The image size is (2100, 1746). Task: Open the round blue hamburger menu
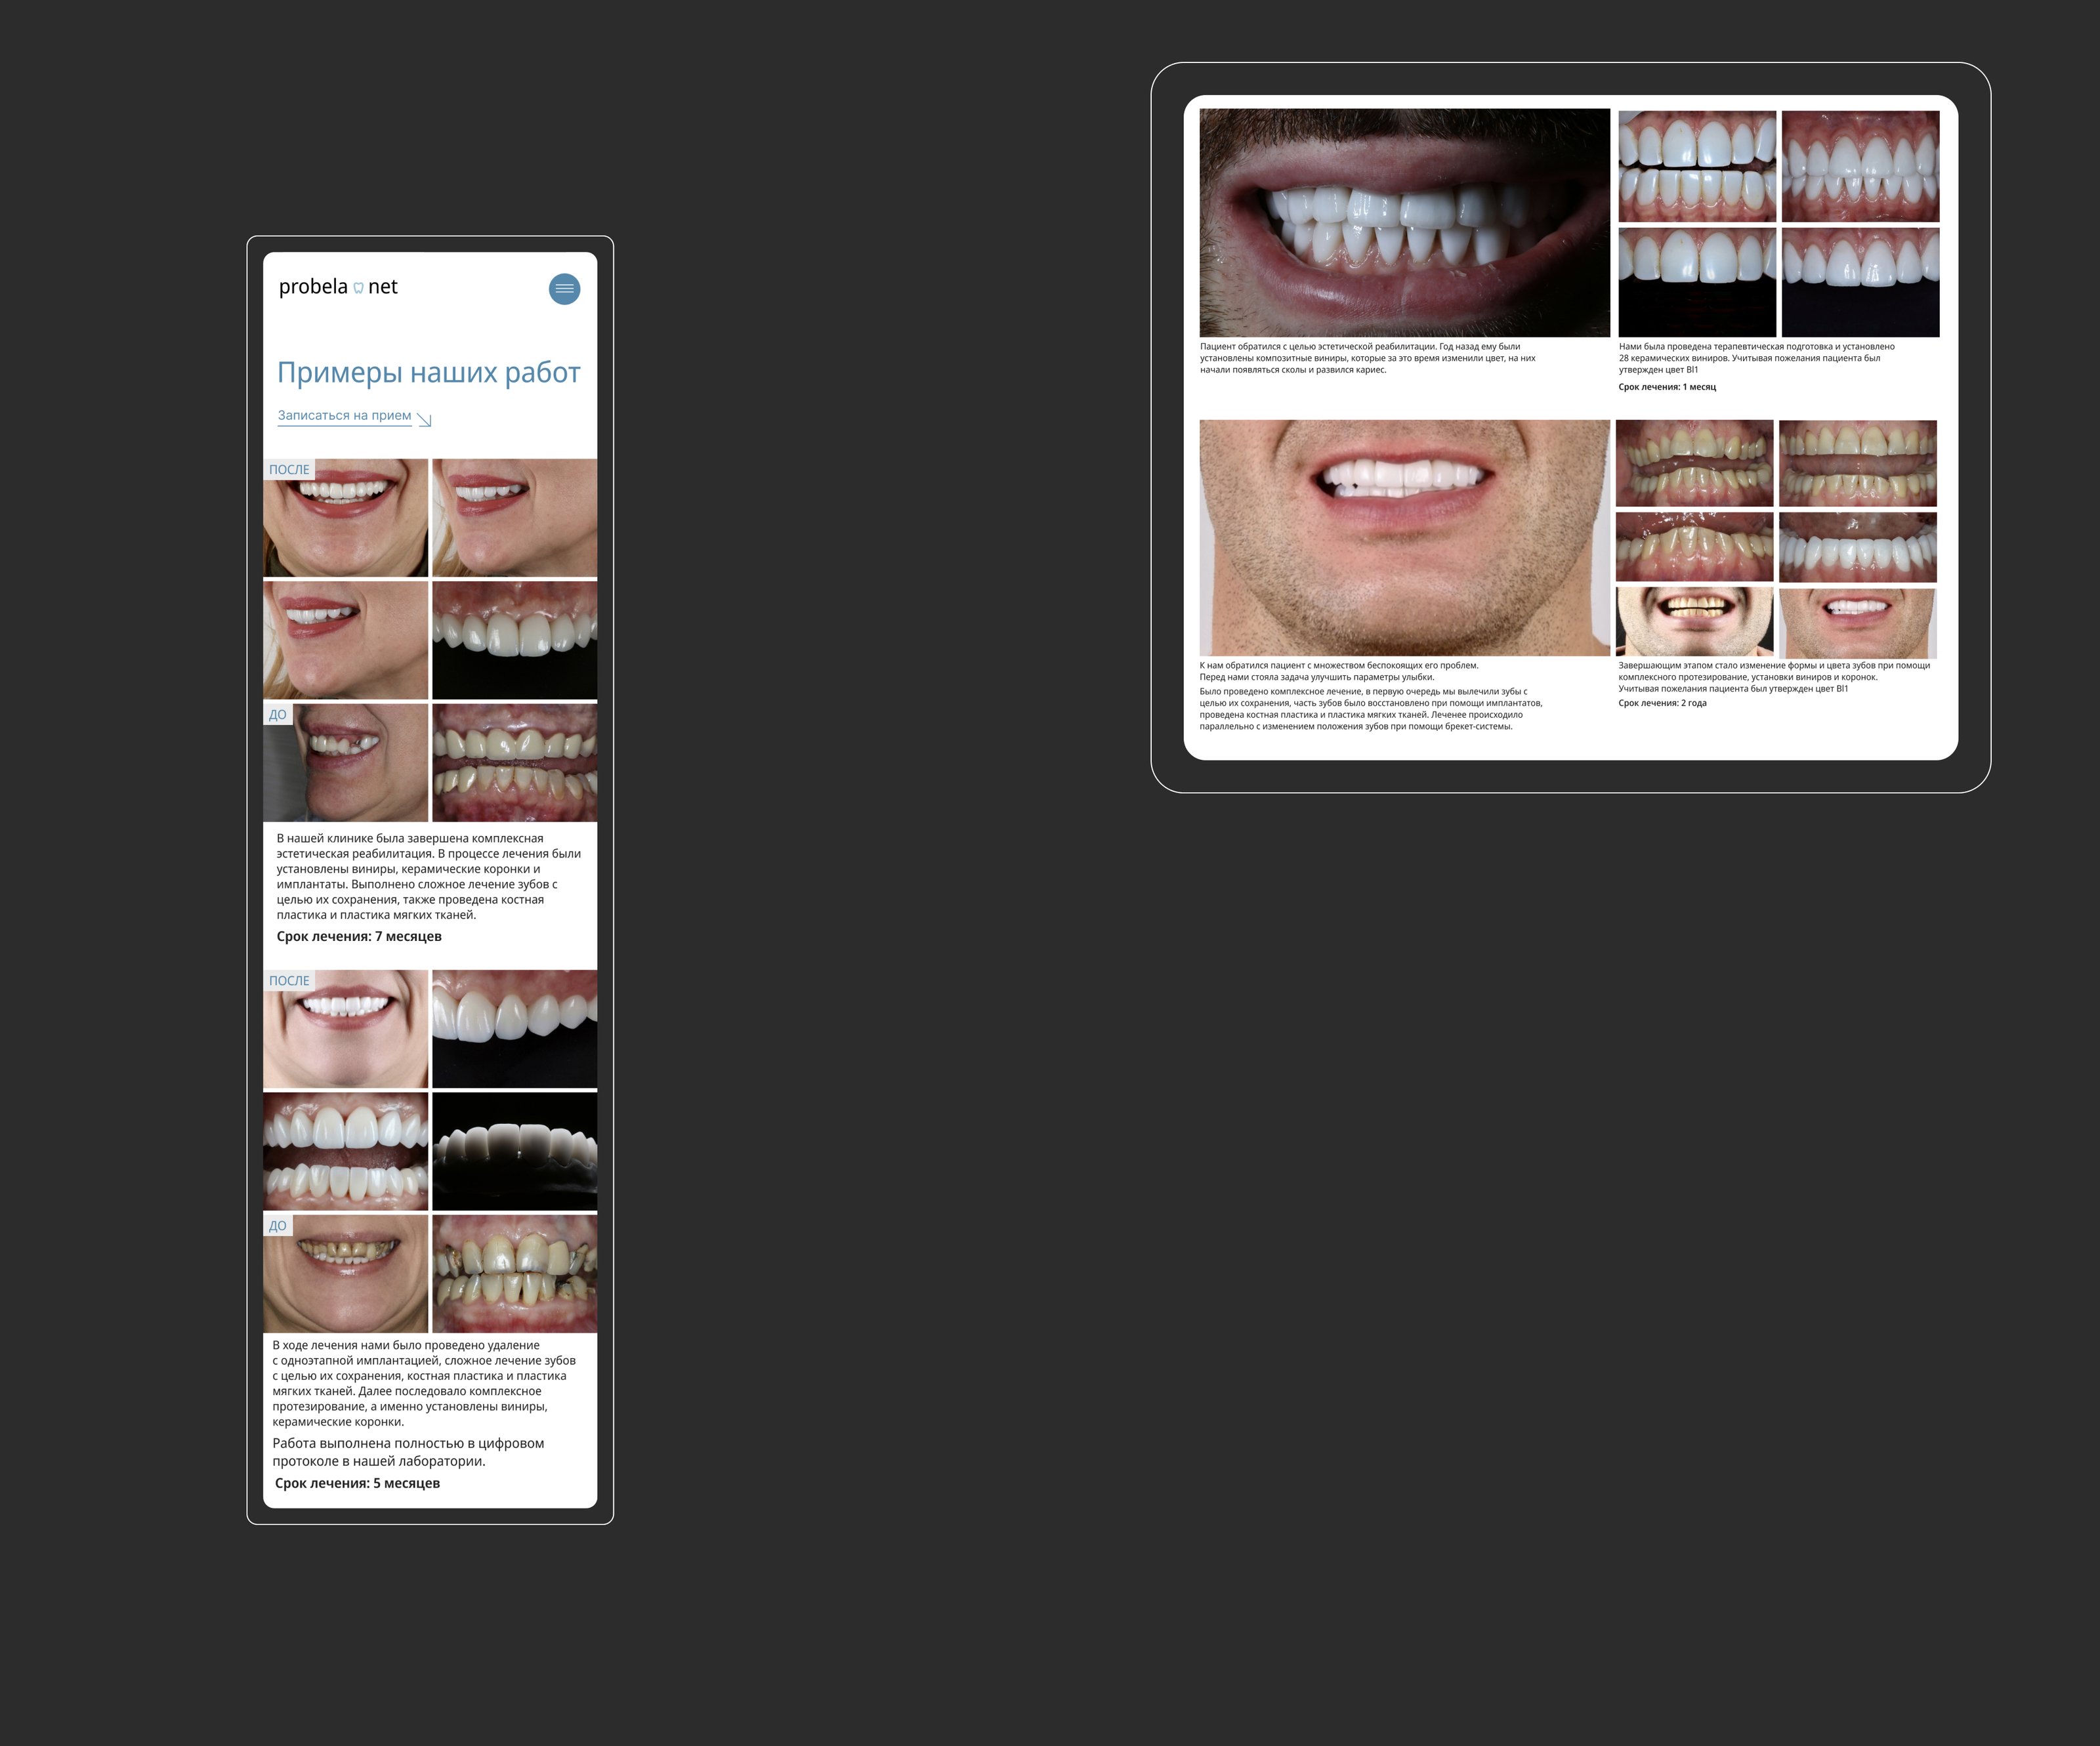click(564, 289)
